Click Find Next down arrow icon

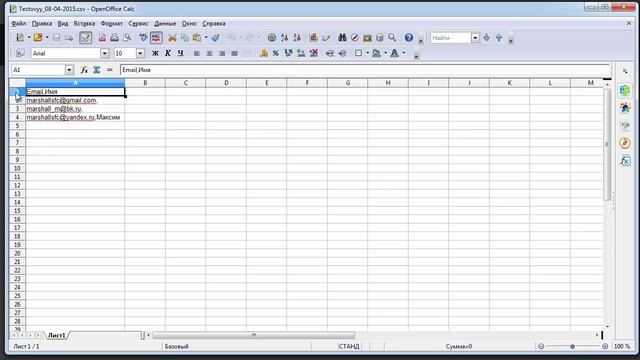[x=487, y=38]
